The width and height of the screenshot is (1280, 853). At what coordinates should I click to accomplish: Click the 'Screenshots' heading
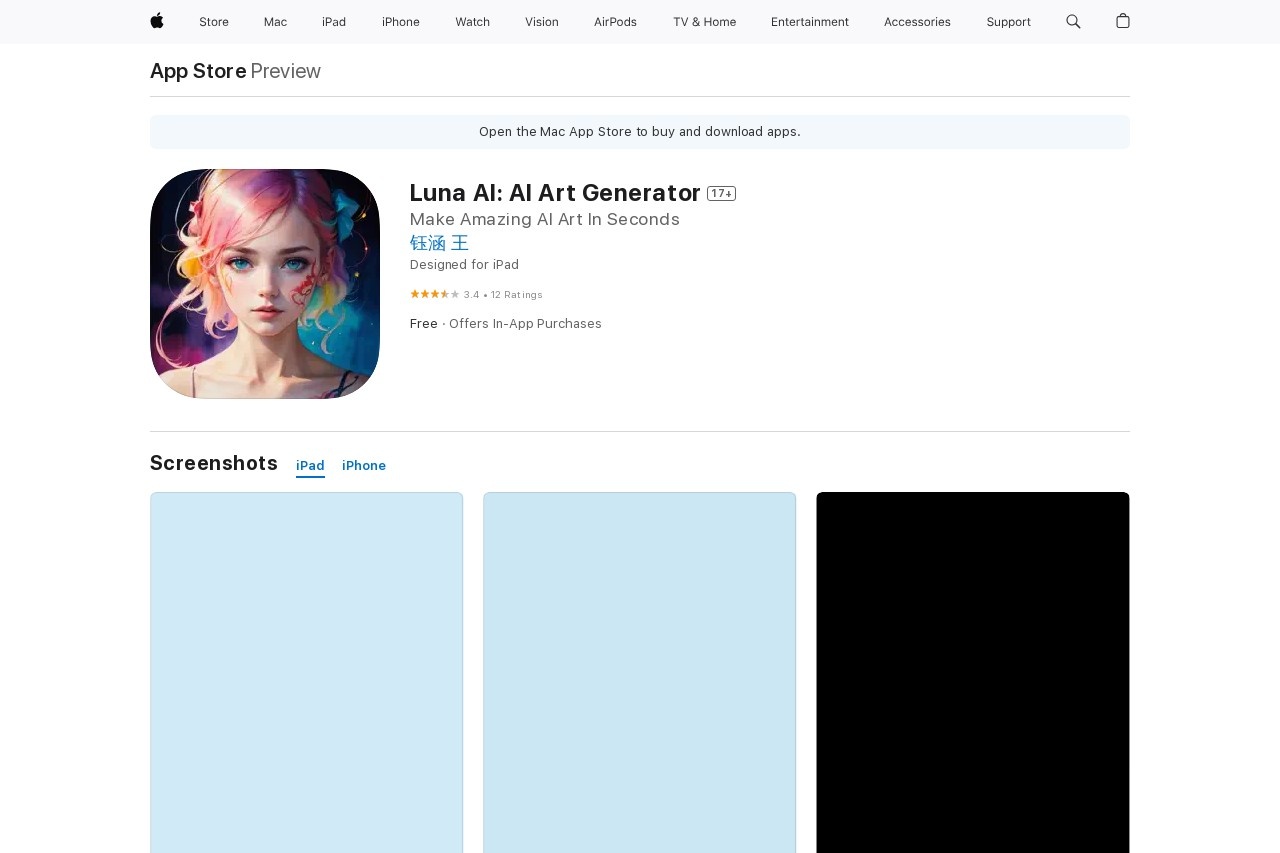pyautogui.click(x=214, y=463)
